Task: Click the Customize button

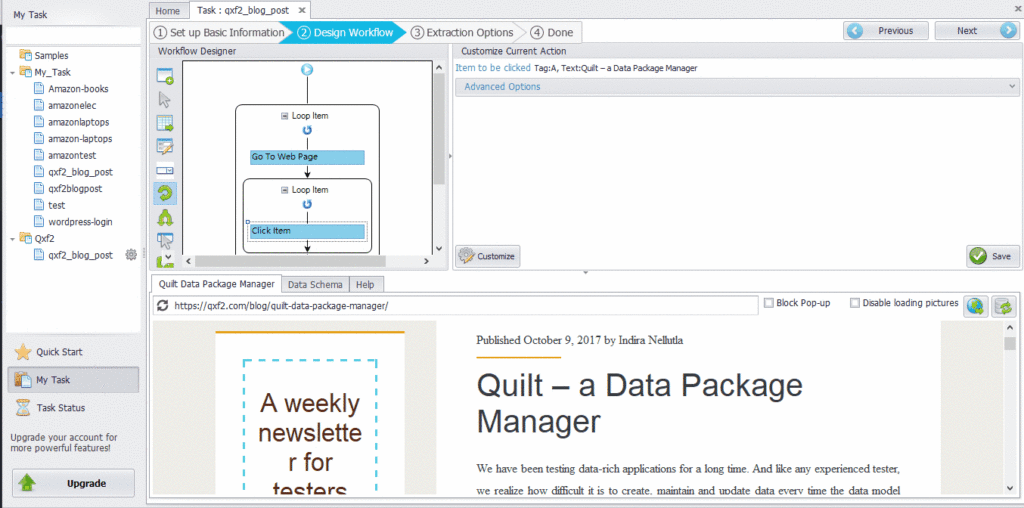Action: (x=487, y=257)
